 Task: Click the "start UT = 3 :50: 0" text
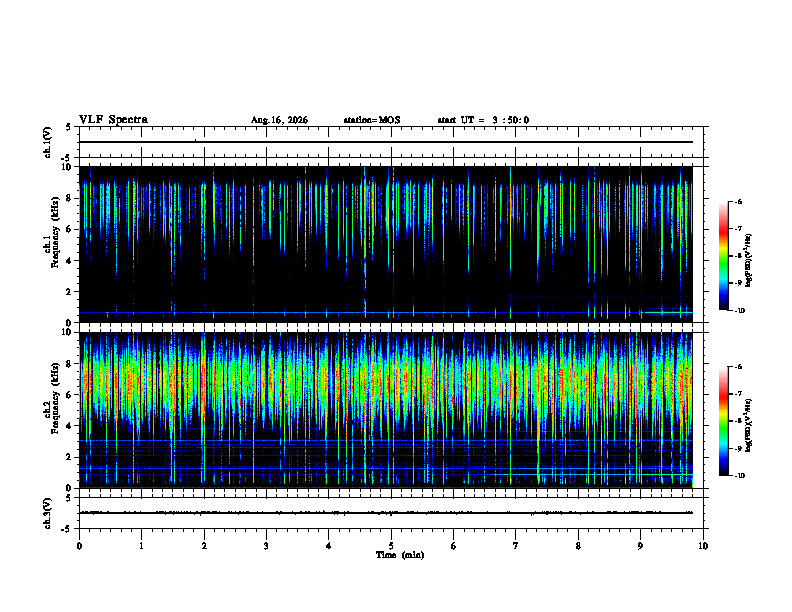click(483, 120)
